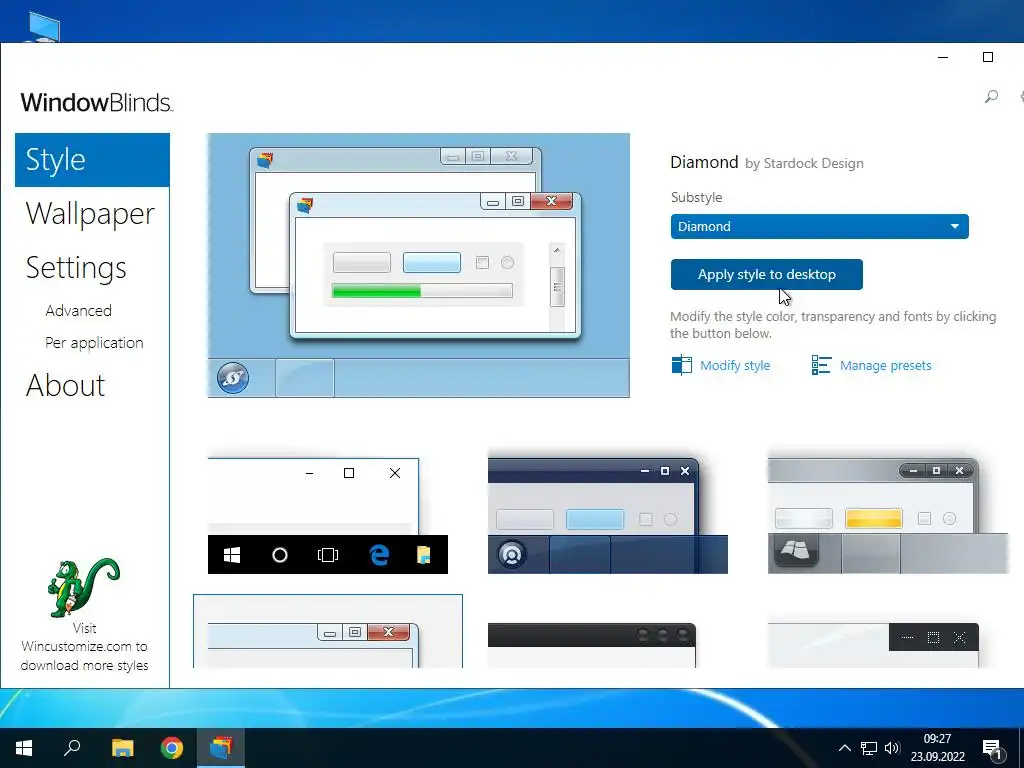Click the Modify style link
This screenshot has width=1024, height=768.
(x=735, y=366)
